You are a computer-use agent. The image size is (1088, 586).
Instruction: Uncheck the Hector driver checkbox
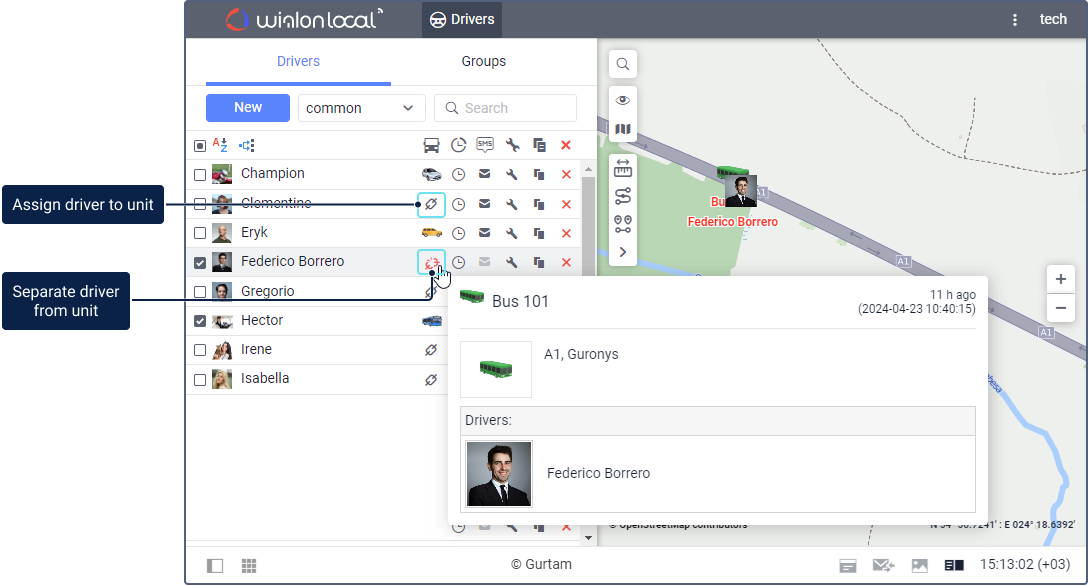[200, 321]
